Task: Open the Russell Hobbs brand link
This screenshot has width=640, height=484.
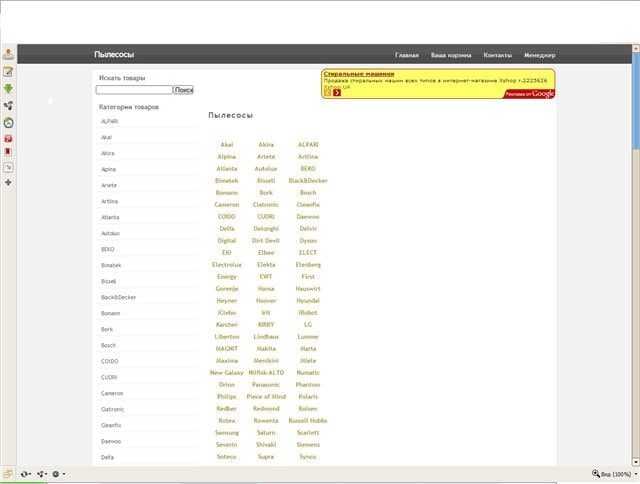Action: (308, 421)
